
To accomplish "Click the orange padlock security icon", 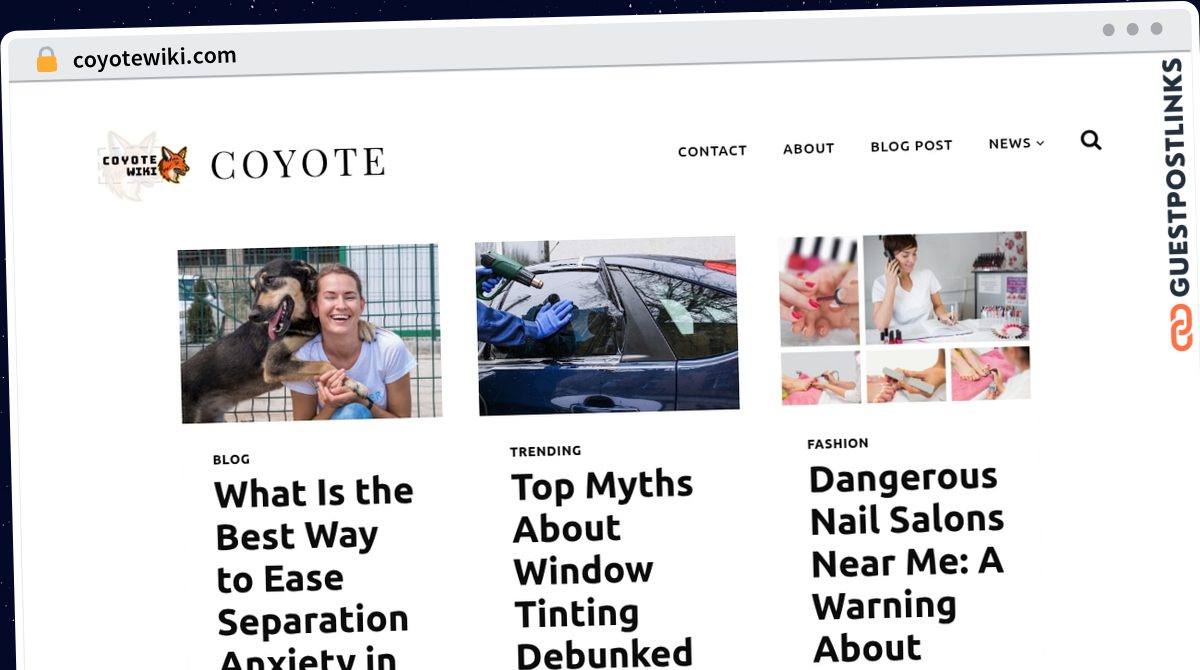I will coord(46,60).
